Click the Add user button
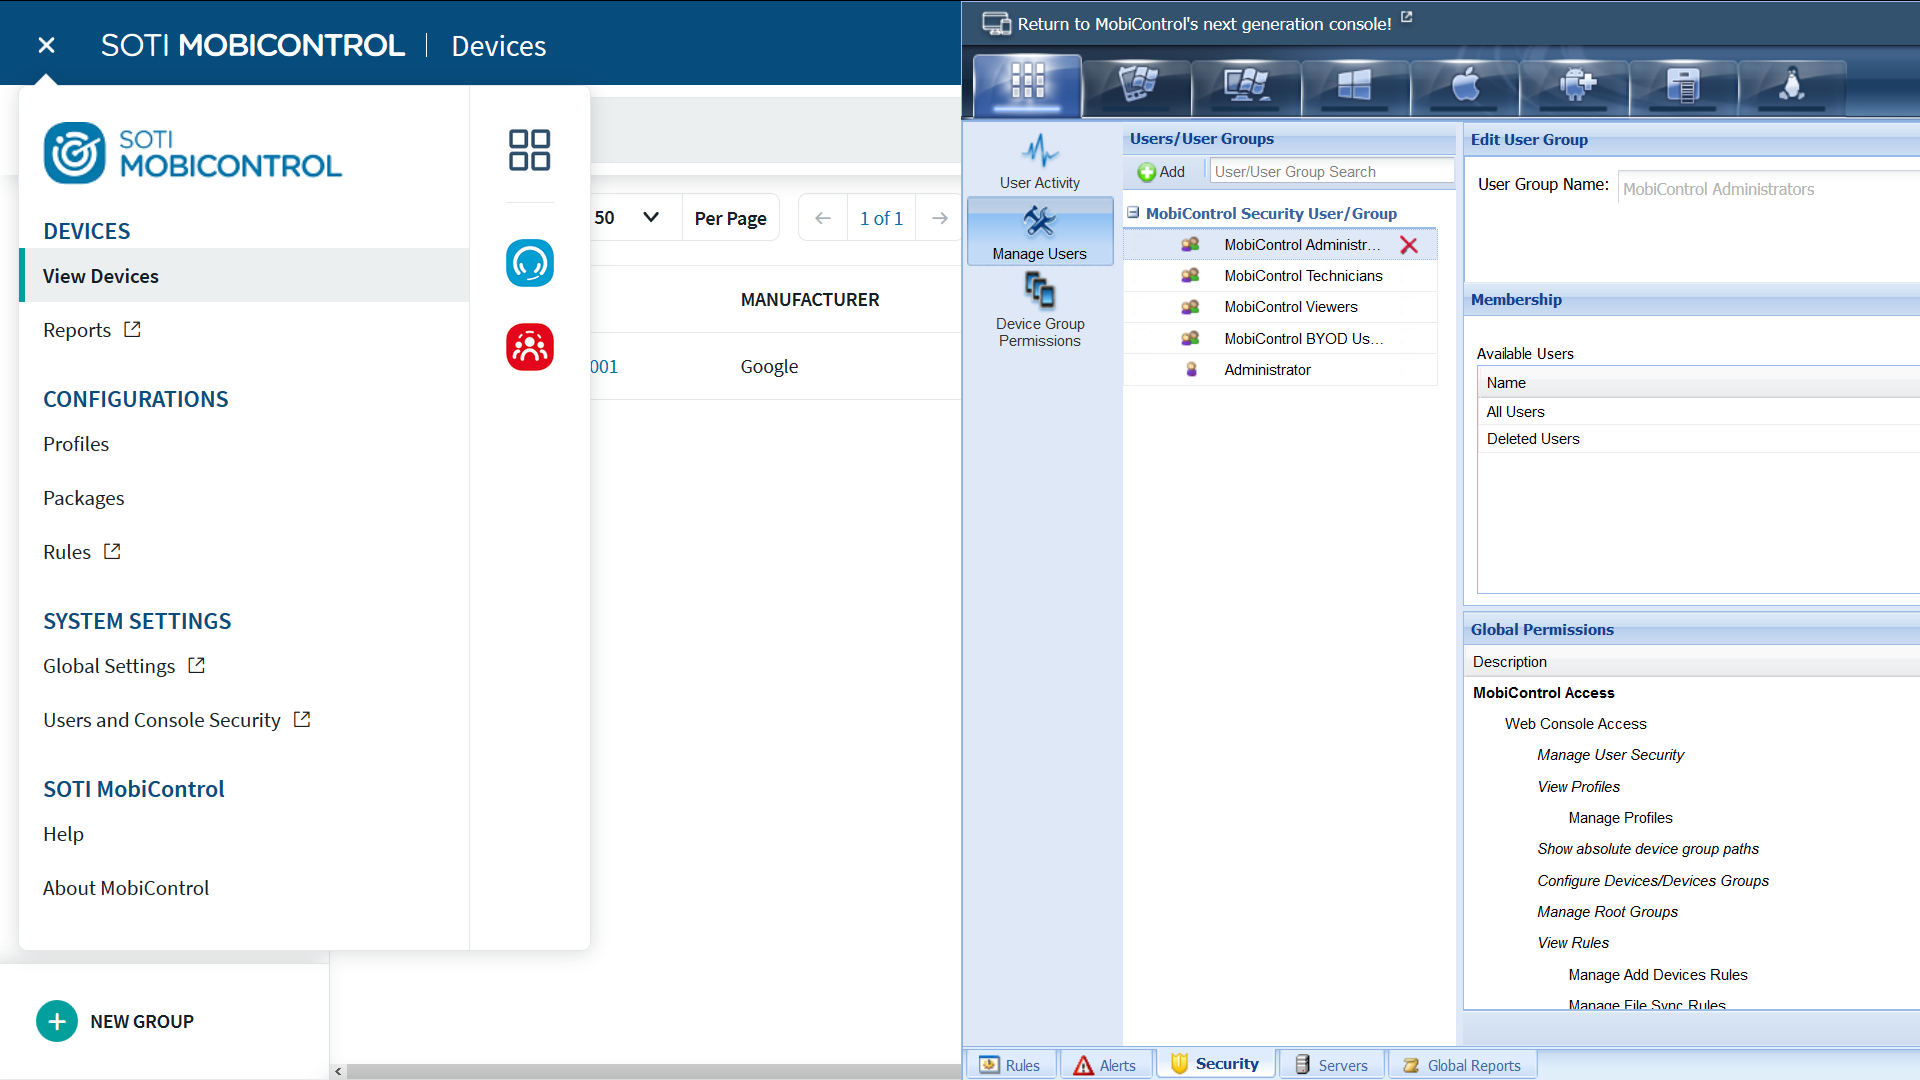 coord(1161,172)
